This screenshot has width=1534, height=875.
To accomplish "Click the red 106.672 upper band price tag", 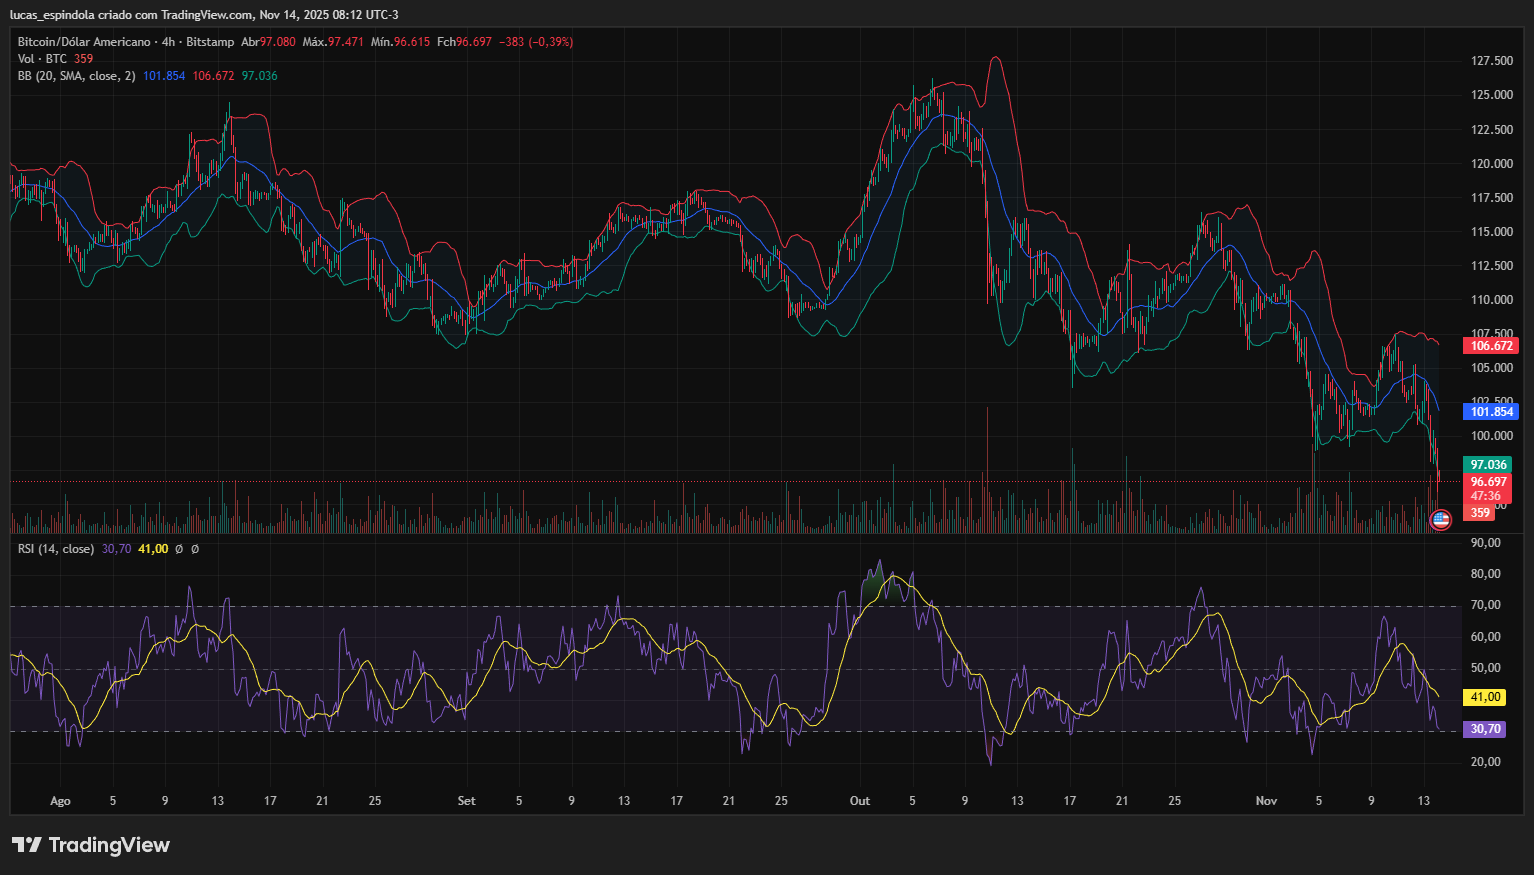I will coord(1490,346).
